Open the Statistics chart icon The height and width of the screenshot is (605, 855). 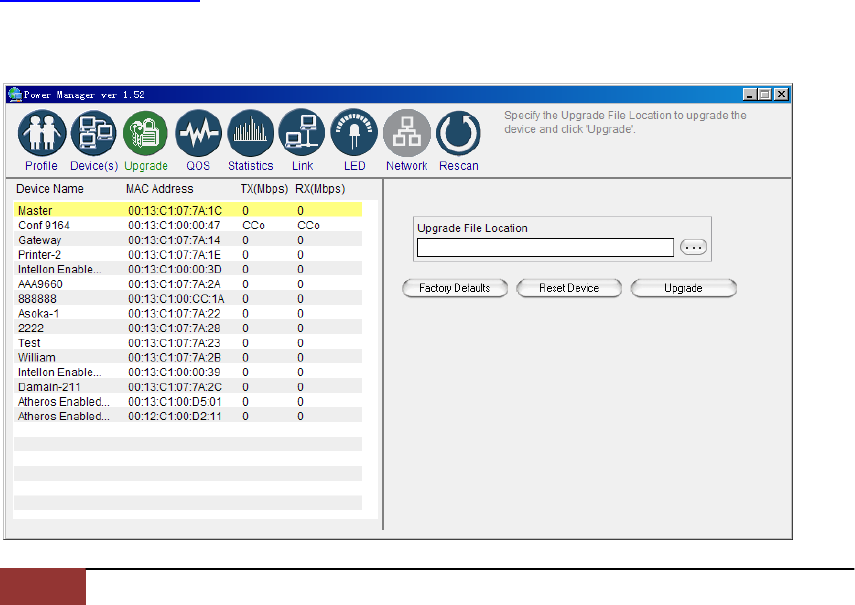pos(250,133)
